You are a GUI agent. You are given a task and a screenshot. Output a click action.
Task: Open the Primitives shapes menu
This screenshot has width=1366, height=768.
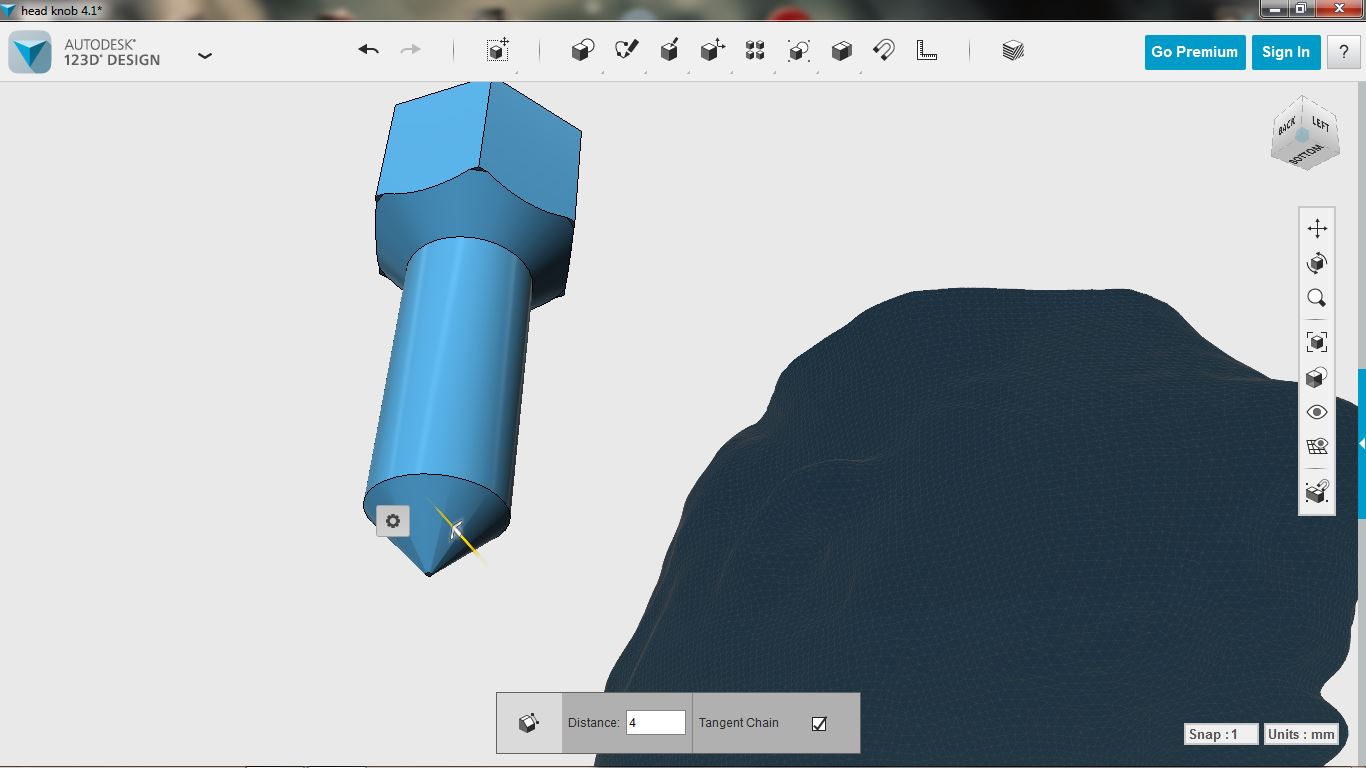click(x=583, y=50)
